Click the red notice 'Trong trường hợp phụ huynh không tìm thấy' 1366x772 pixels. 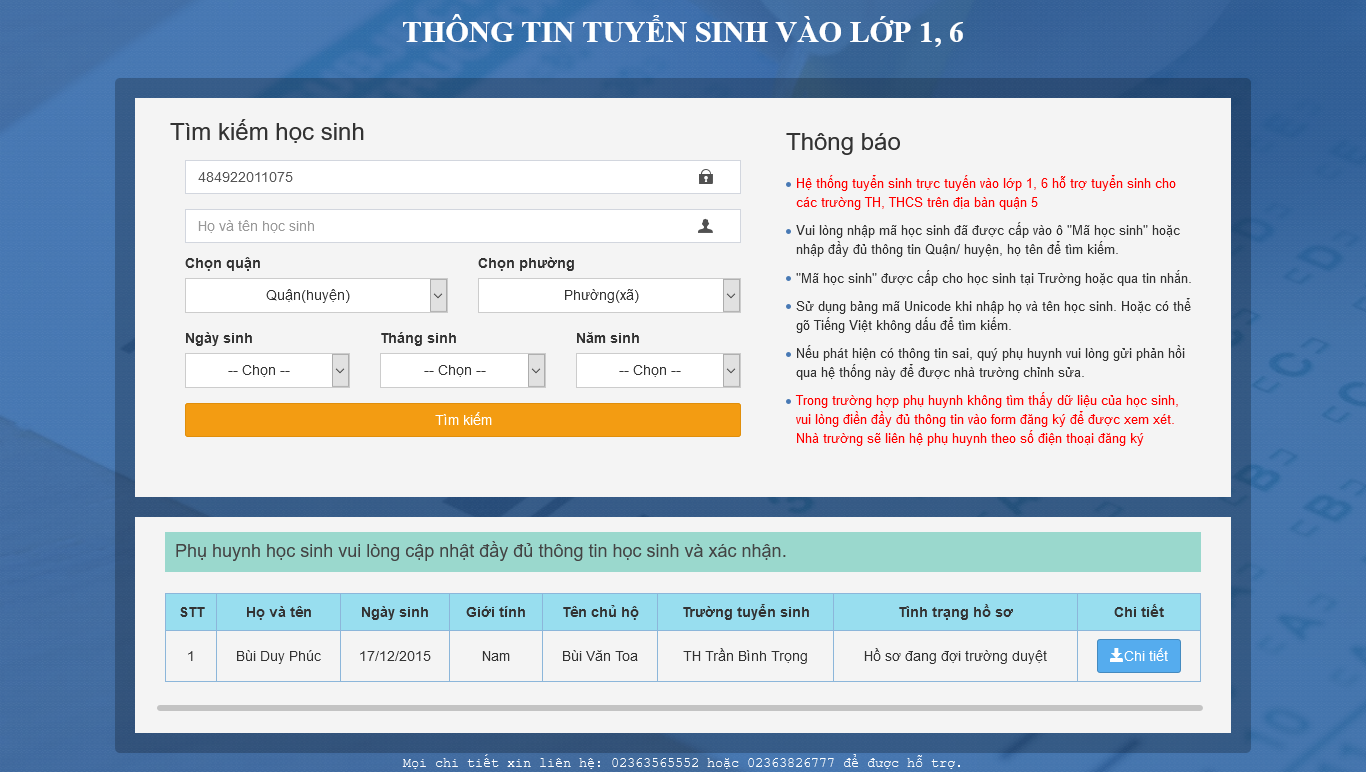[x=987, y=420]
